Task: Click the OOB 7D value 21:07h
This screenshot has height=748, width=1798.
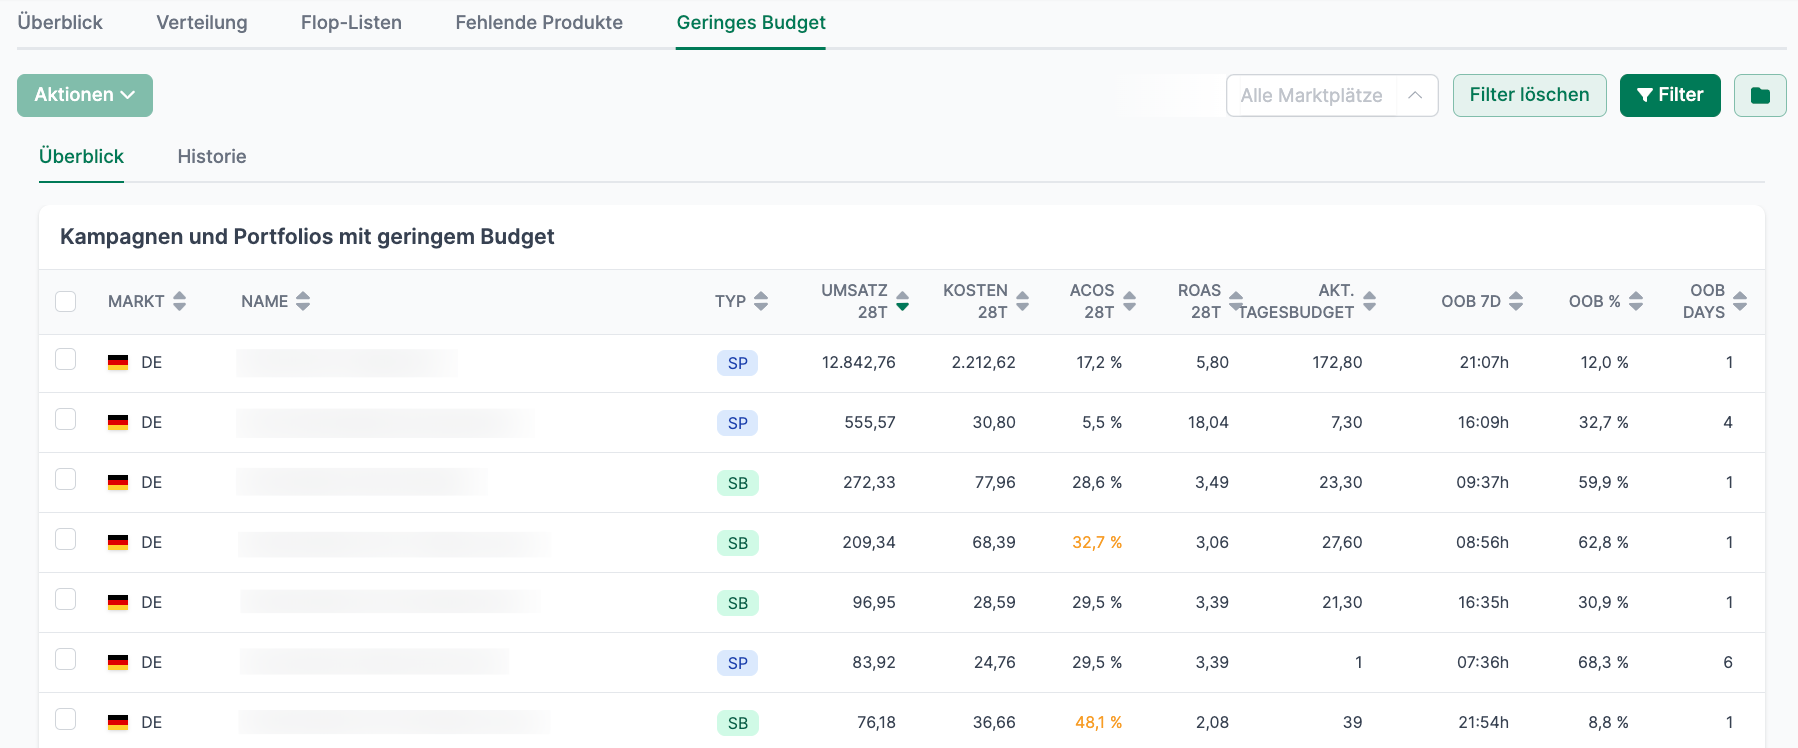Action: coord(1484,362)
